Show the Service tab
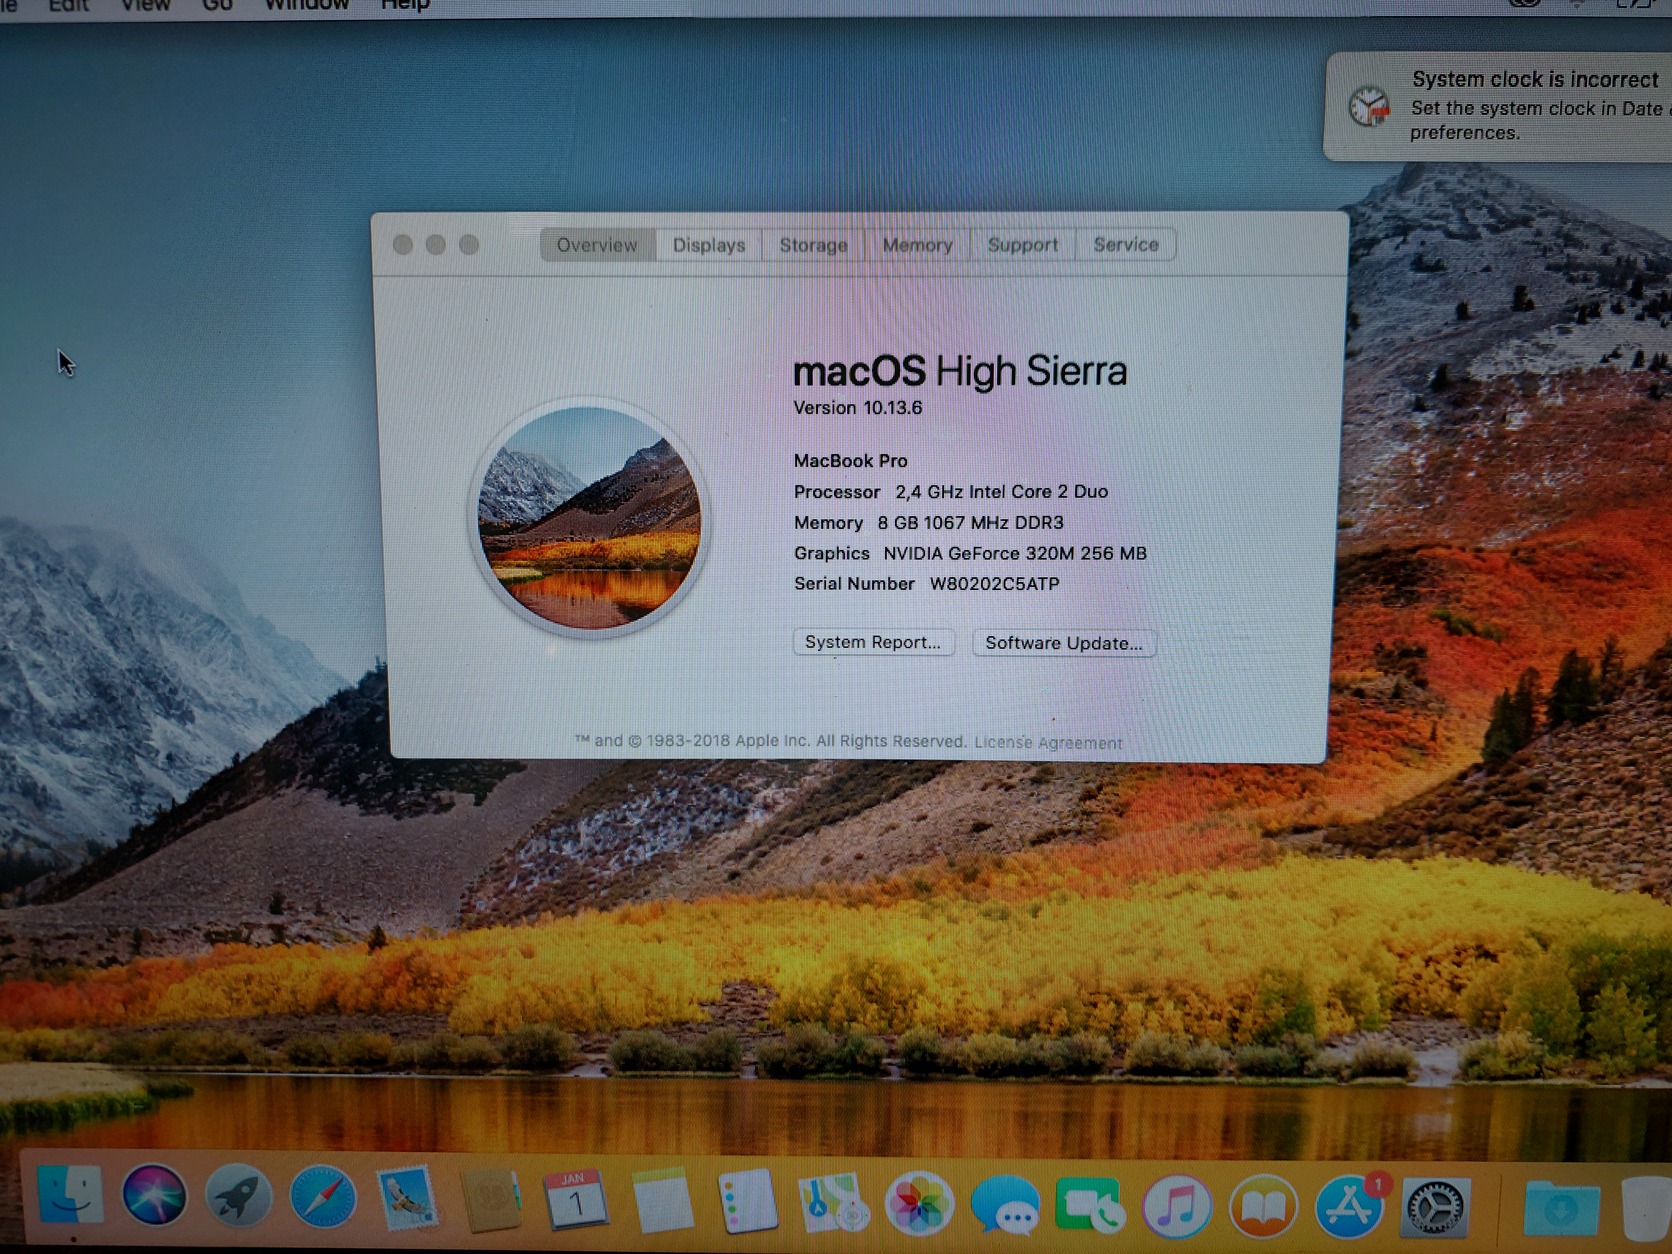 [x=1126, y=245]
